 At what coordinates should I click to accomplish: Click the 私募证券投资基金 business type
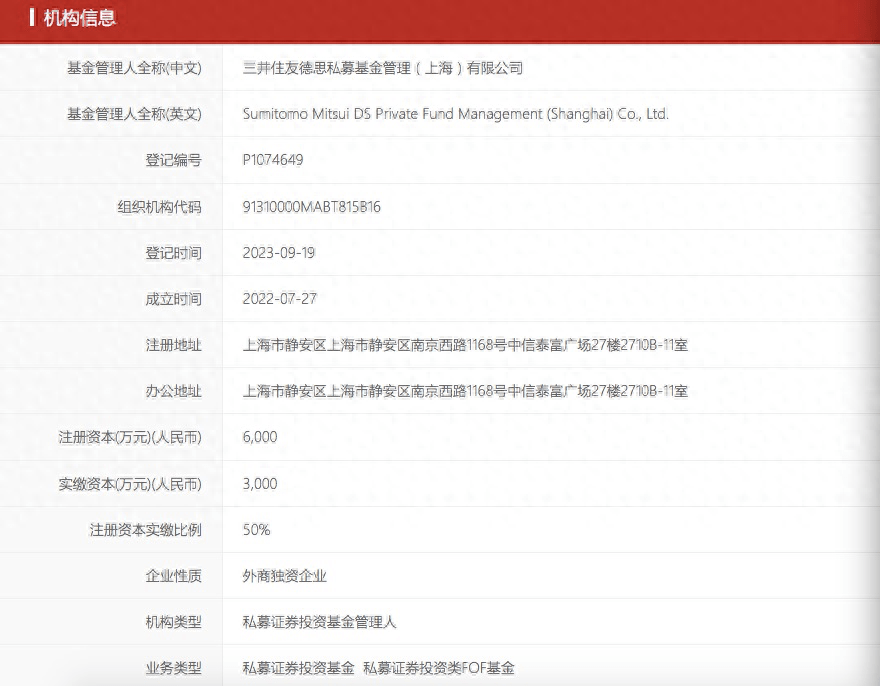[x=299, y=668]
